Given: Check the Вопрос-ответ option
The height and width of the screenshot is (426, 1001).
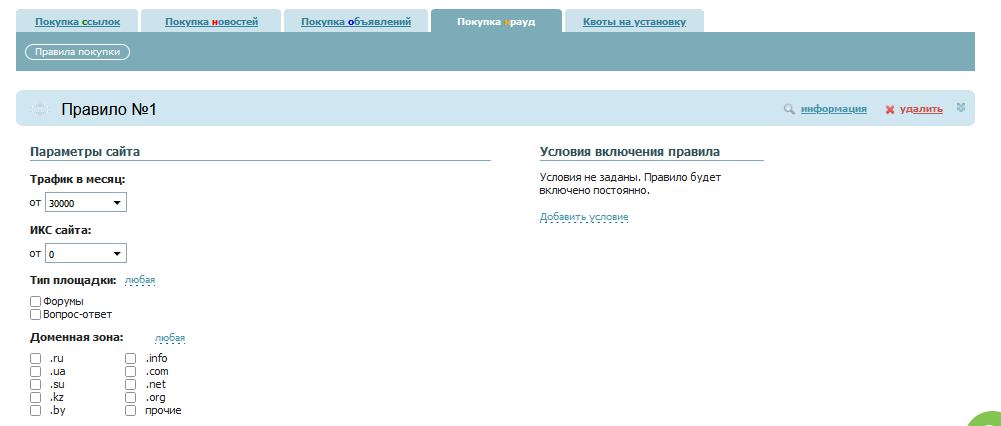Looking at the screenshot, I should (35, 314).
